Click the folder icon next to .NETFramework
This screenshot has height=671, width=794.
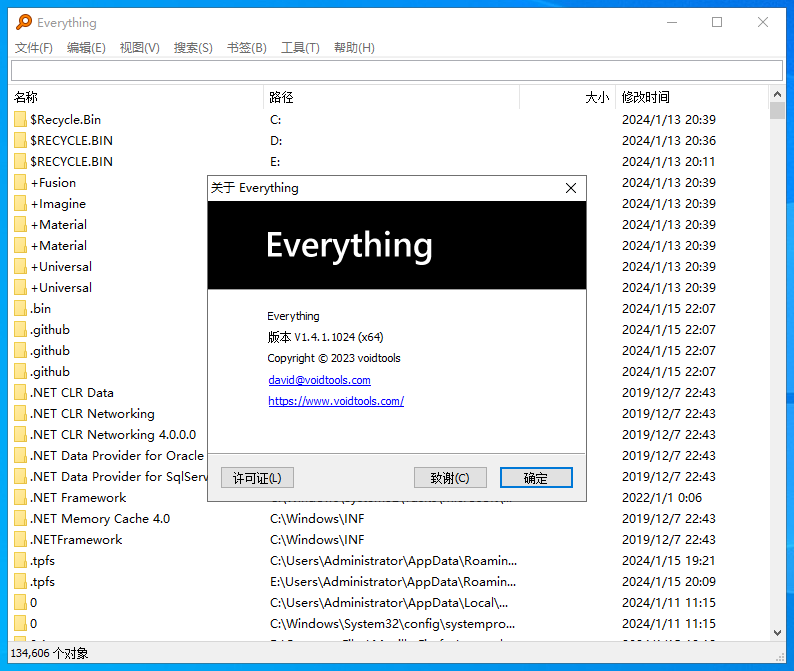[x=20, y=540]
